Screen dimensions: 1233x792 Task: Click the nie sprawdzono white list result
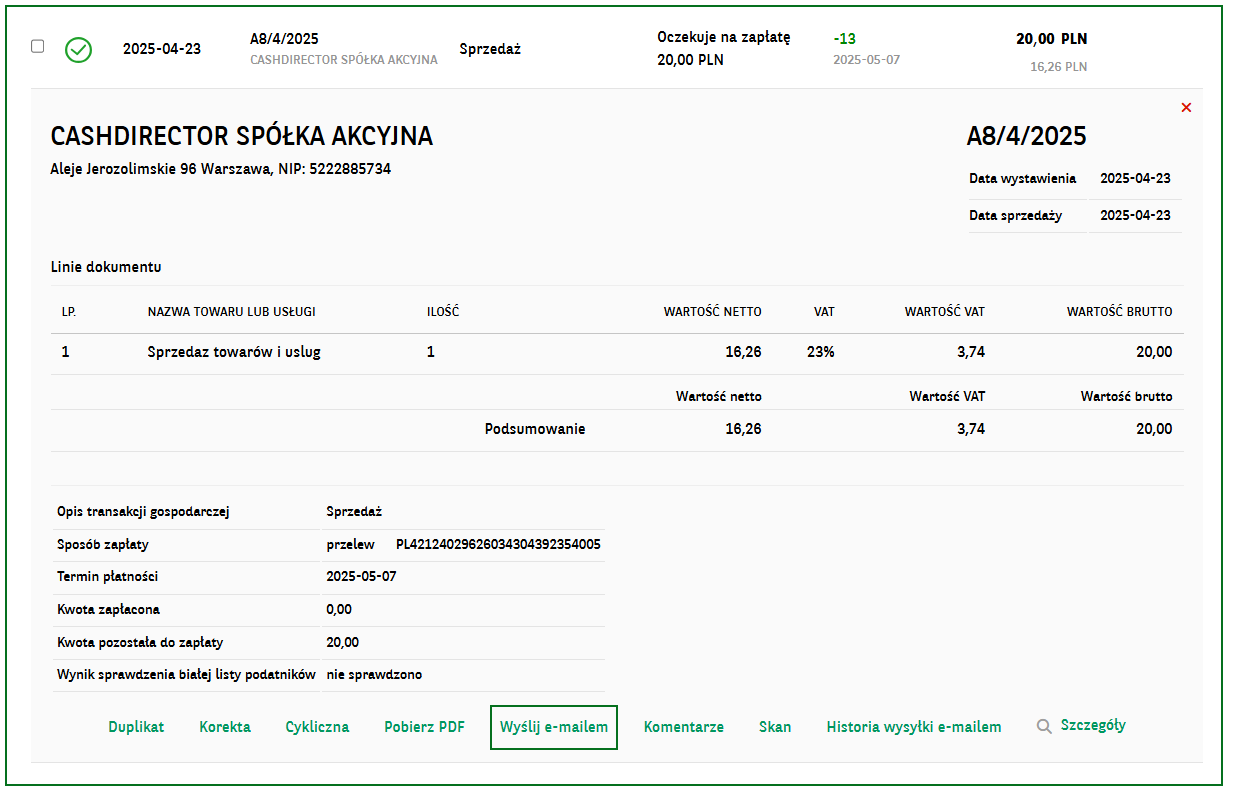(x=374, y=674)
